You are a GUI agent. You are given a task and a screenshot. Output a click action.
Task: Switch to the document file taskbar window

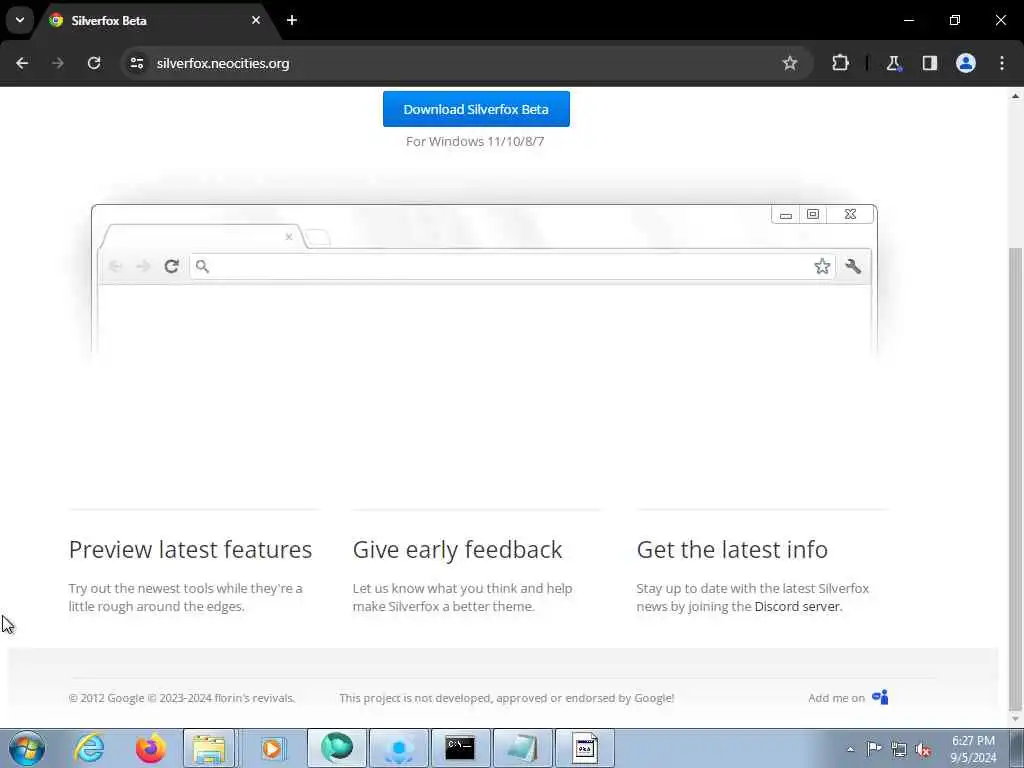click(x=584, y=748)
